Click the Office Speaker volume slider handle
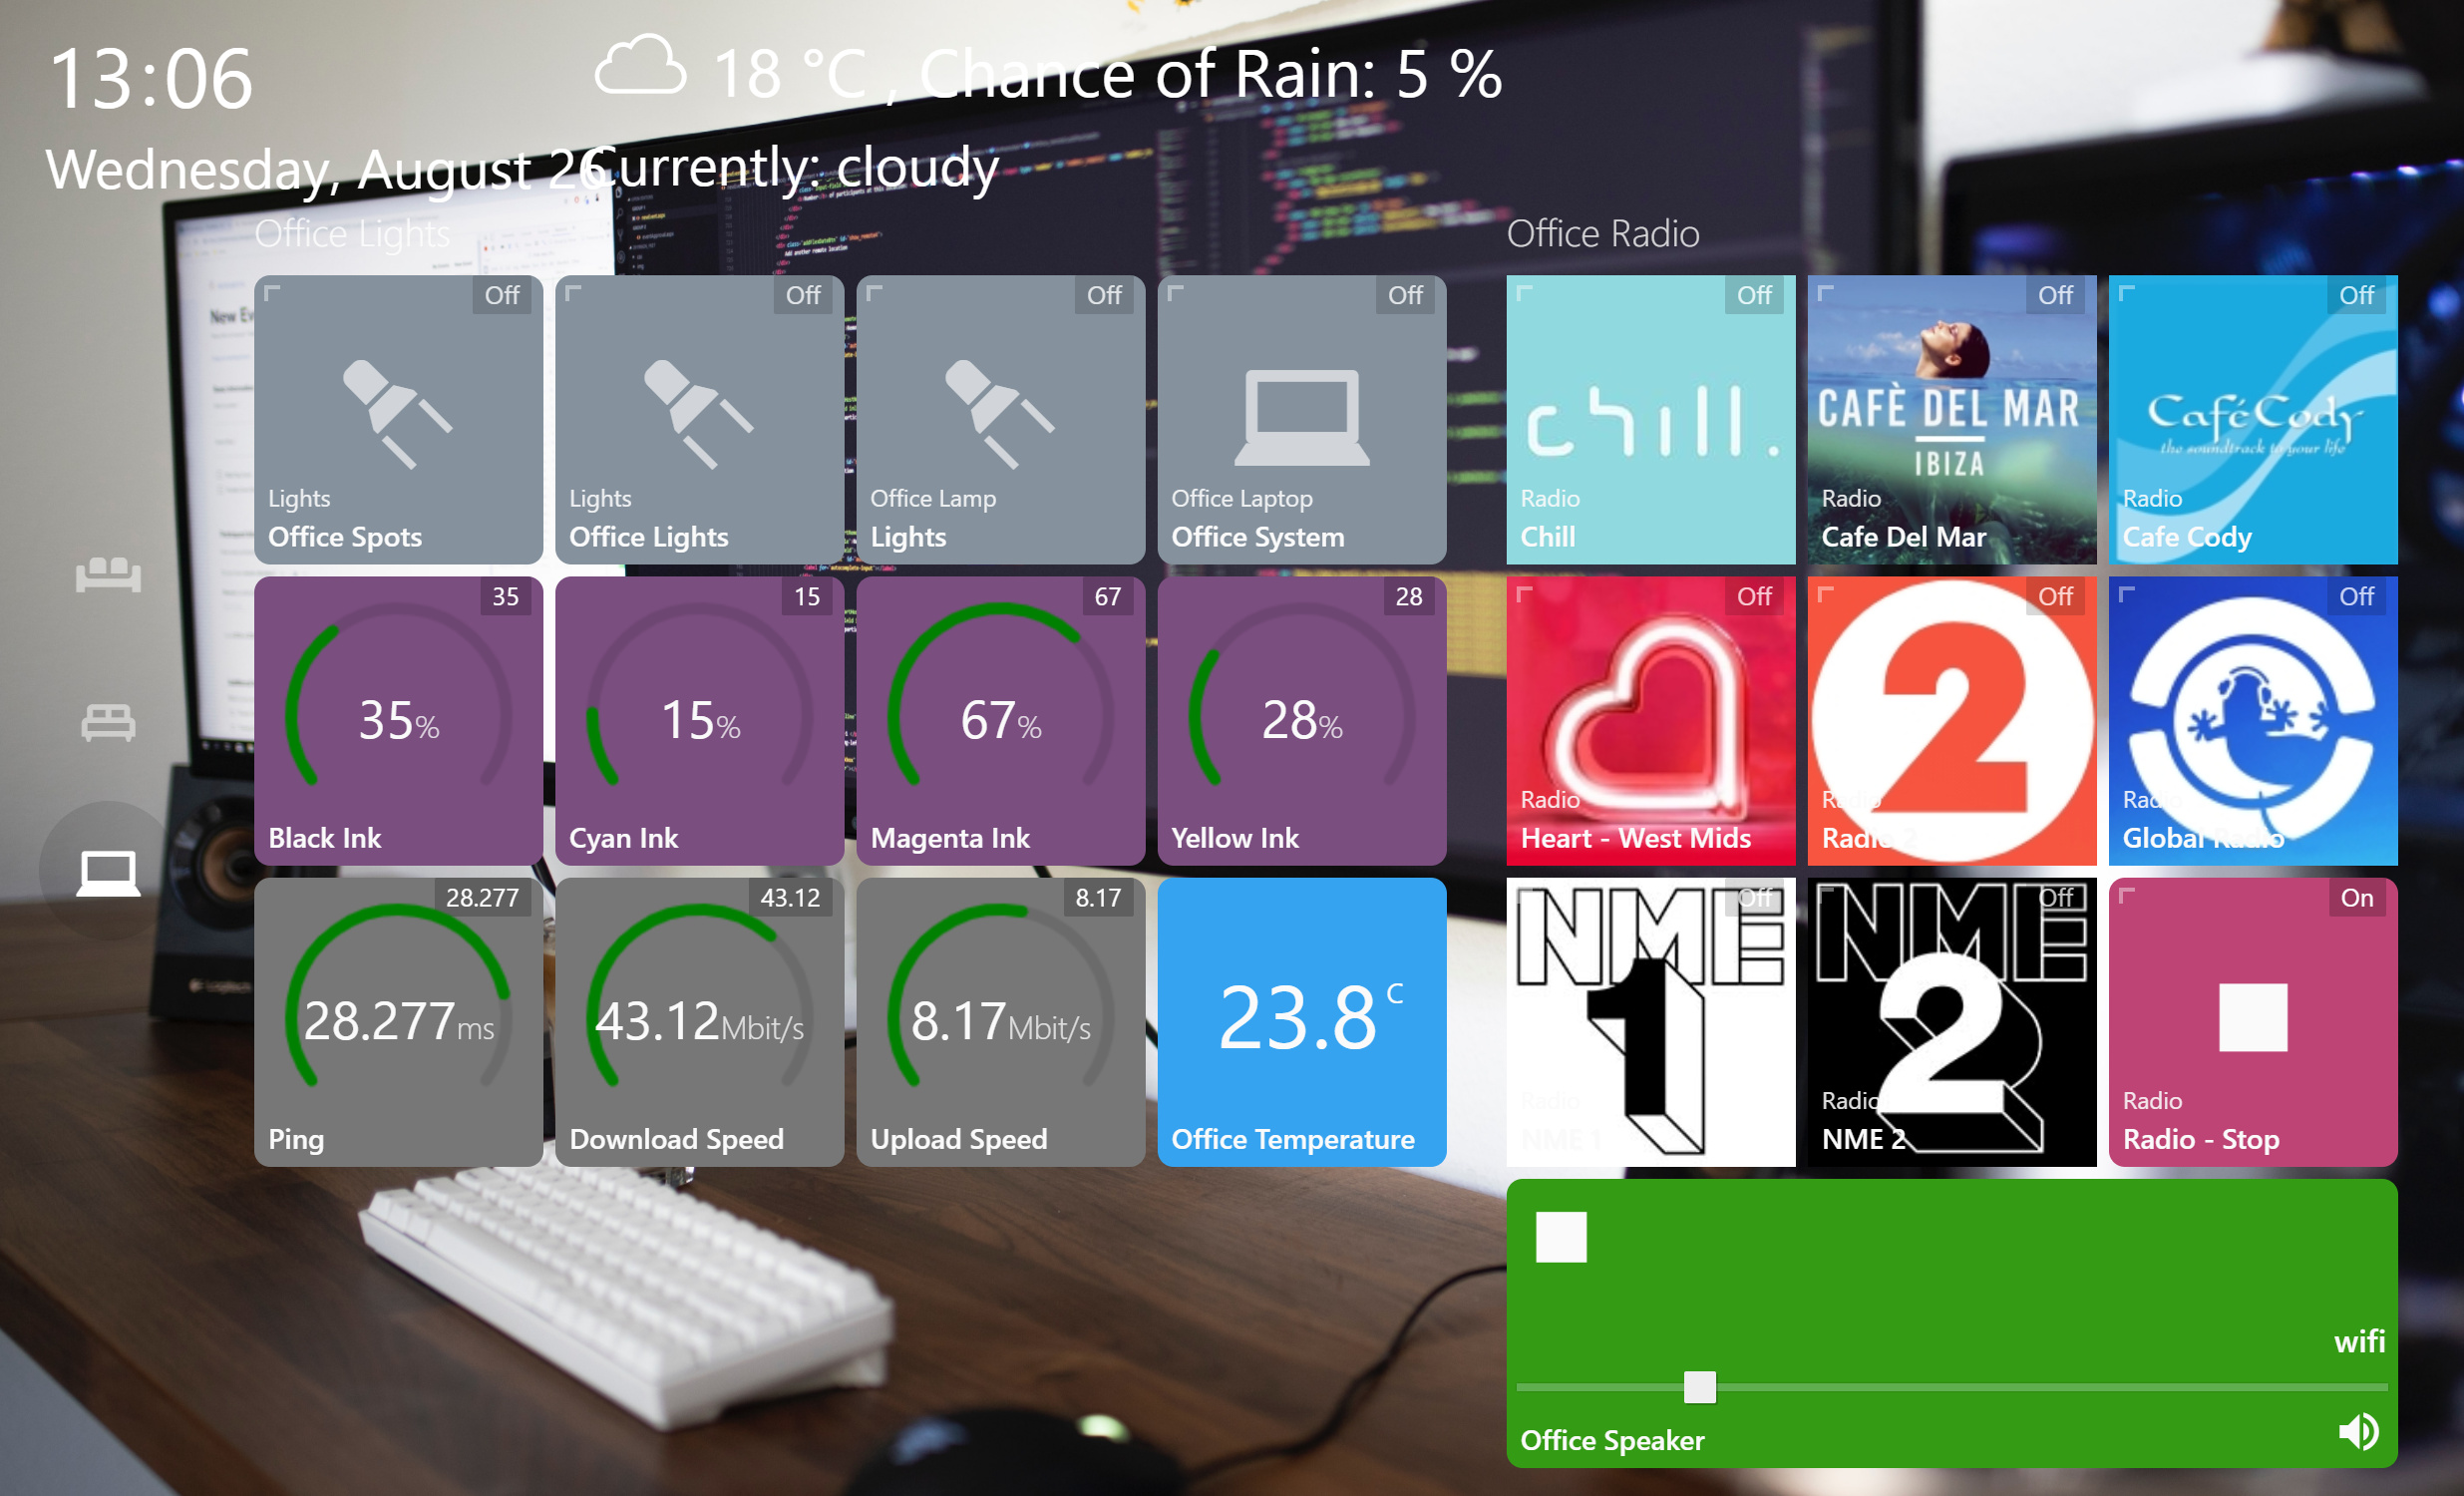This screenshot has height=1496, width=2464. [1699, 1387]
